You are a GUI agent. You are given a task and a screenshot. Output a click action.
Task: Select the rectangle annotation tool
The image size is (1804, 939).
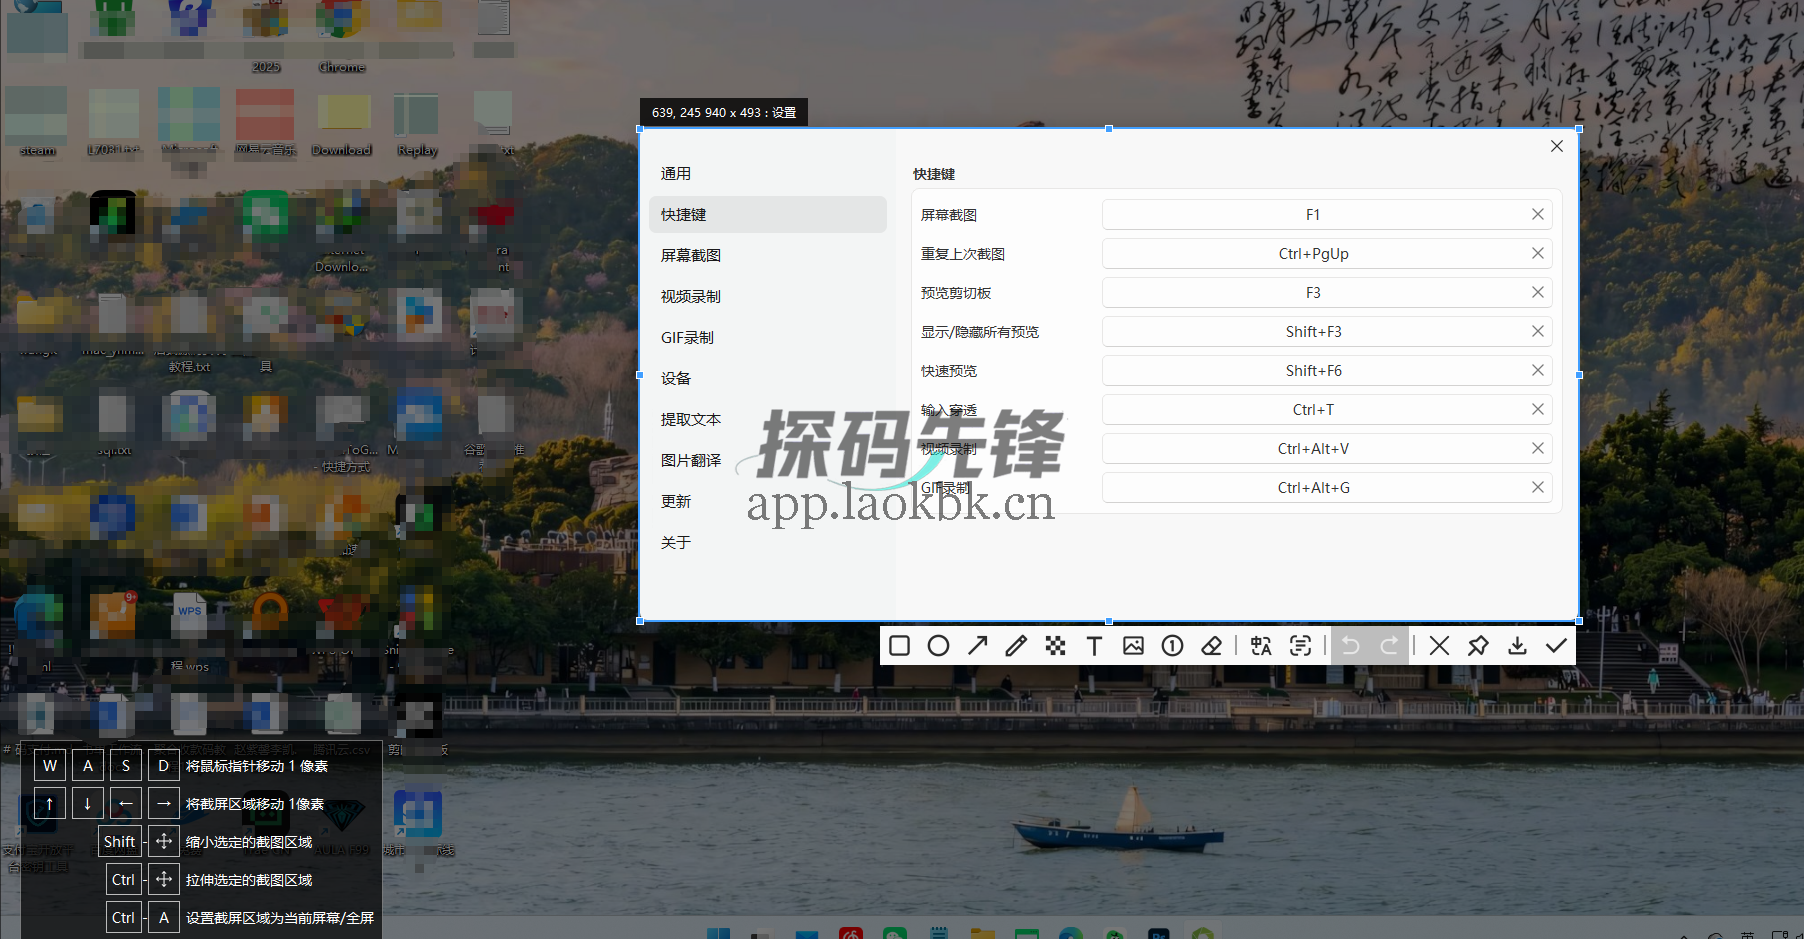(x=899, y=645)
